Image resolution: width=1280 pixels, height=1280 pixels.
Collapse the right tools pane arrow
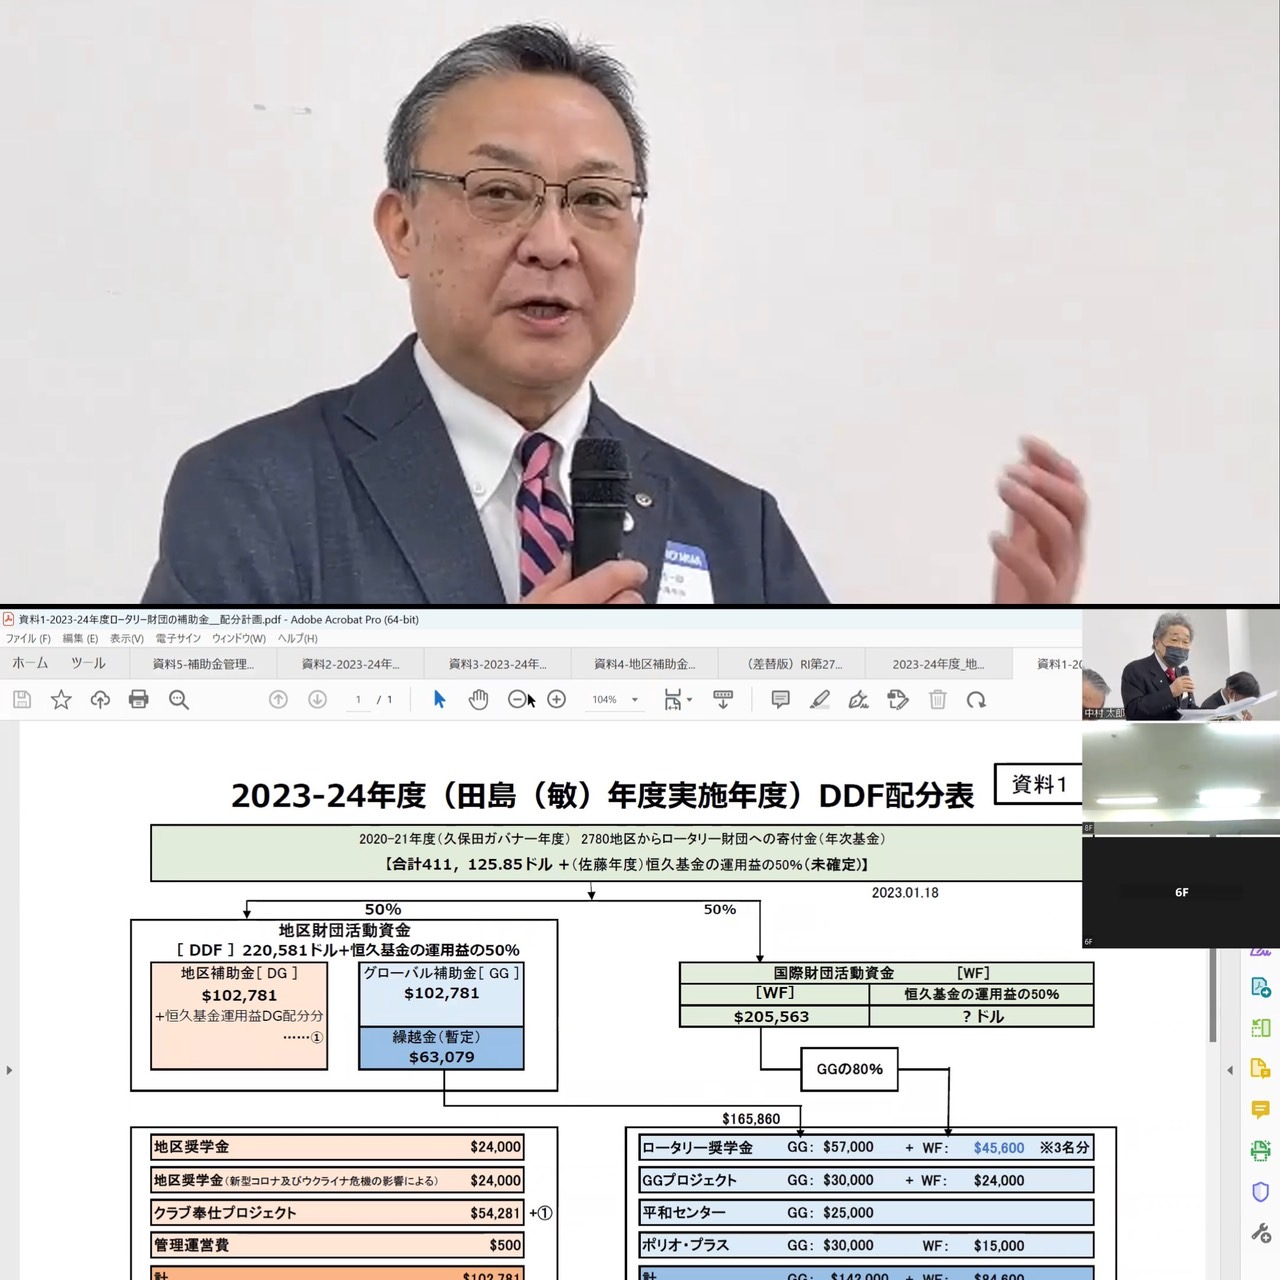click(1230, 1070)
